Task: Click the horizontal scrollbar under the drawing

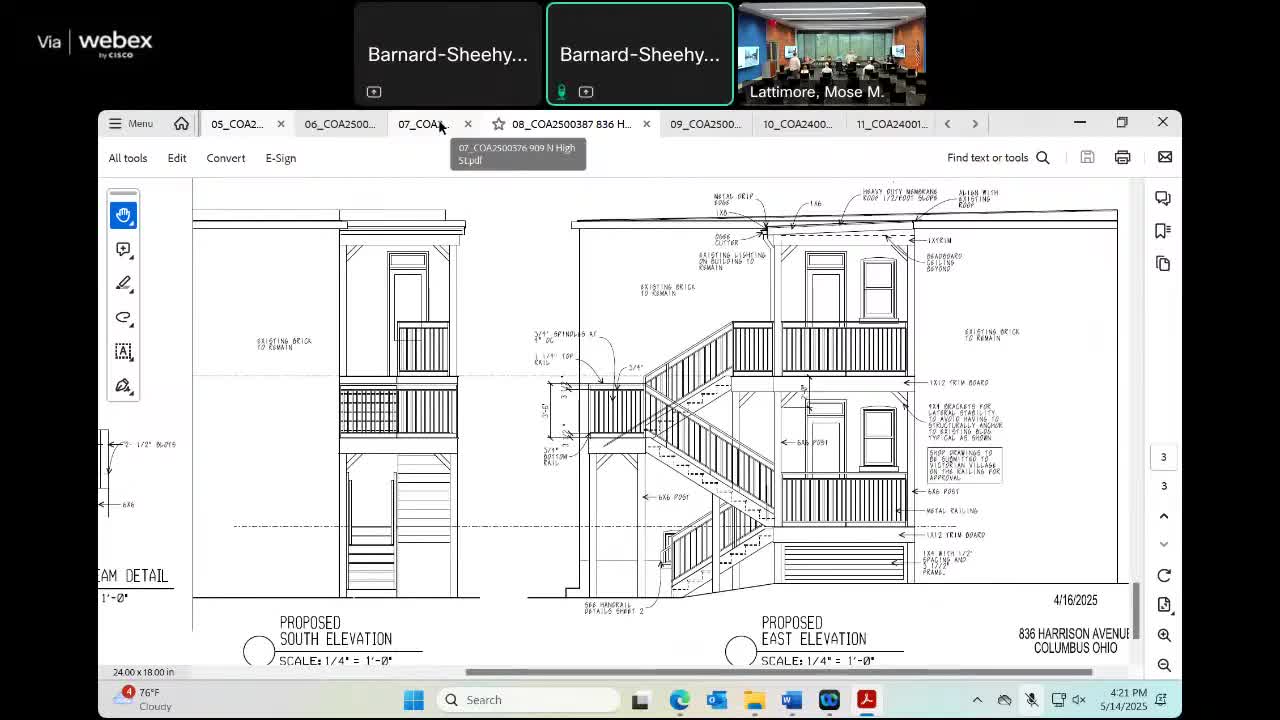Action: point(780,672)
